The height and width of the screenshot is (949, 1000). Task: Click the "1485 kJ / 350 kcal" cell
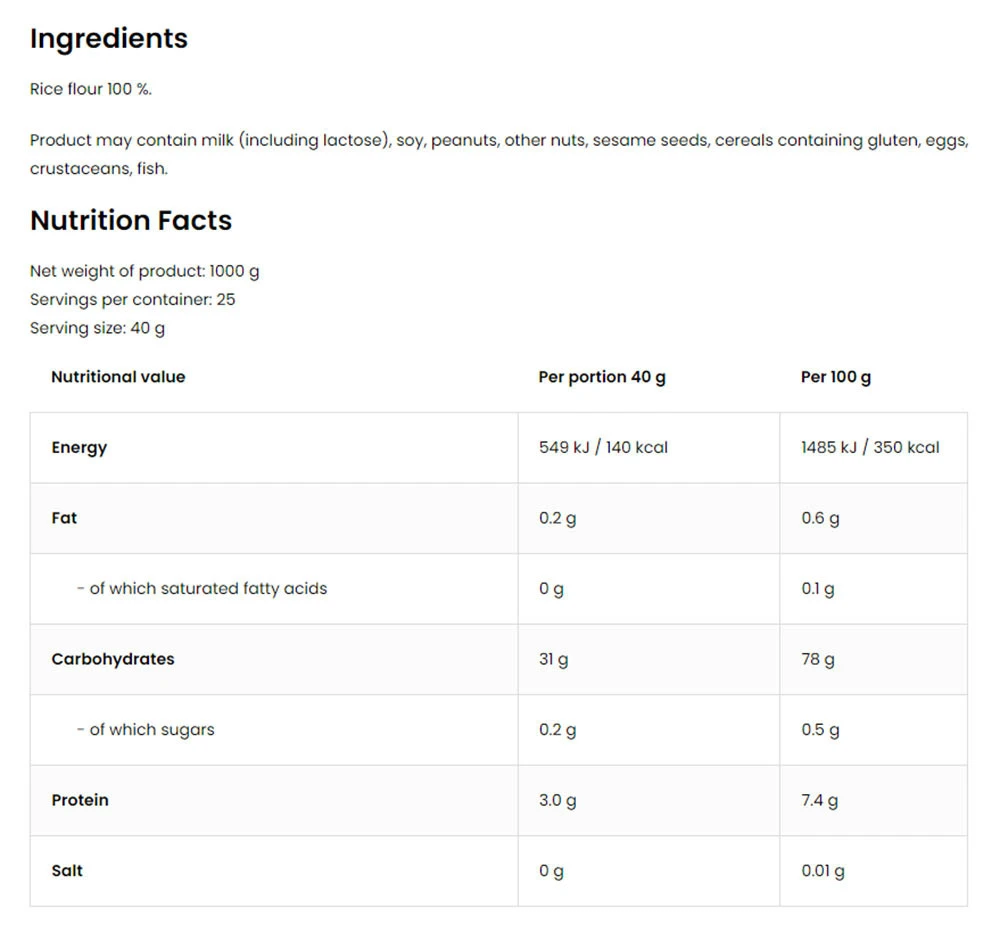coord(870,448)
